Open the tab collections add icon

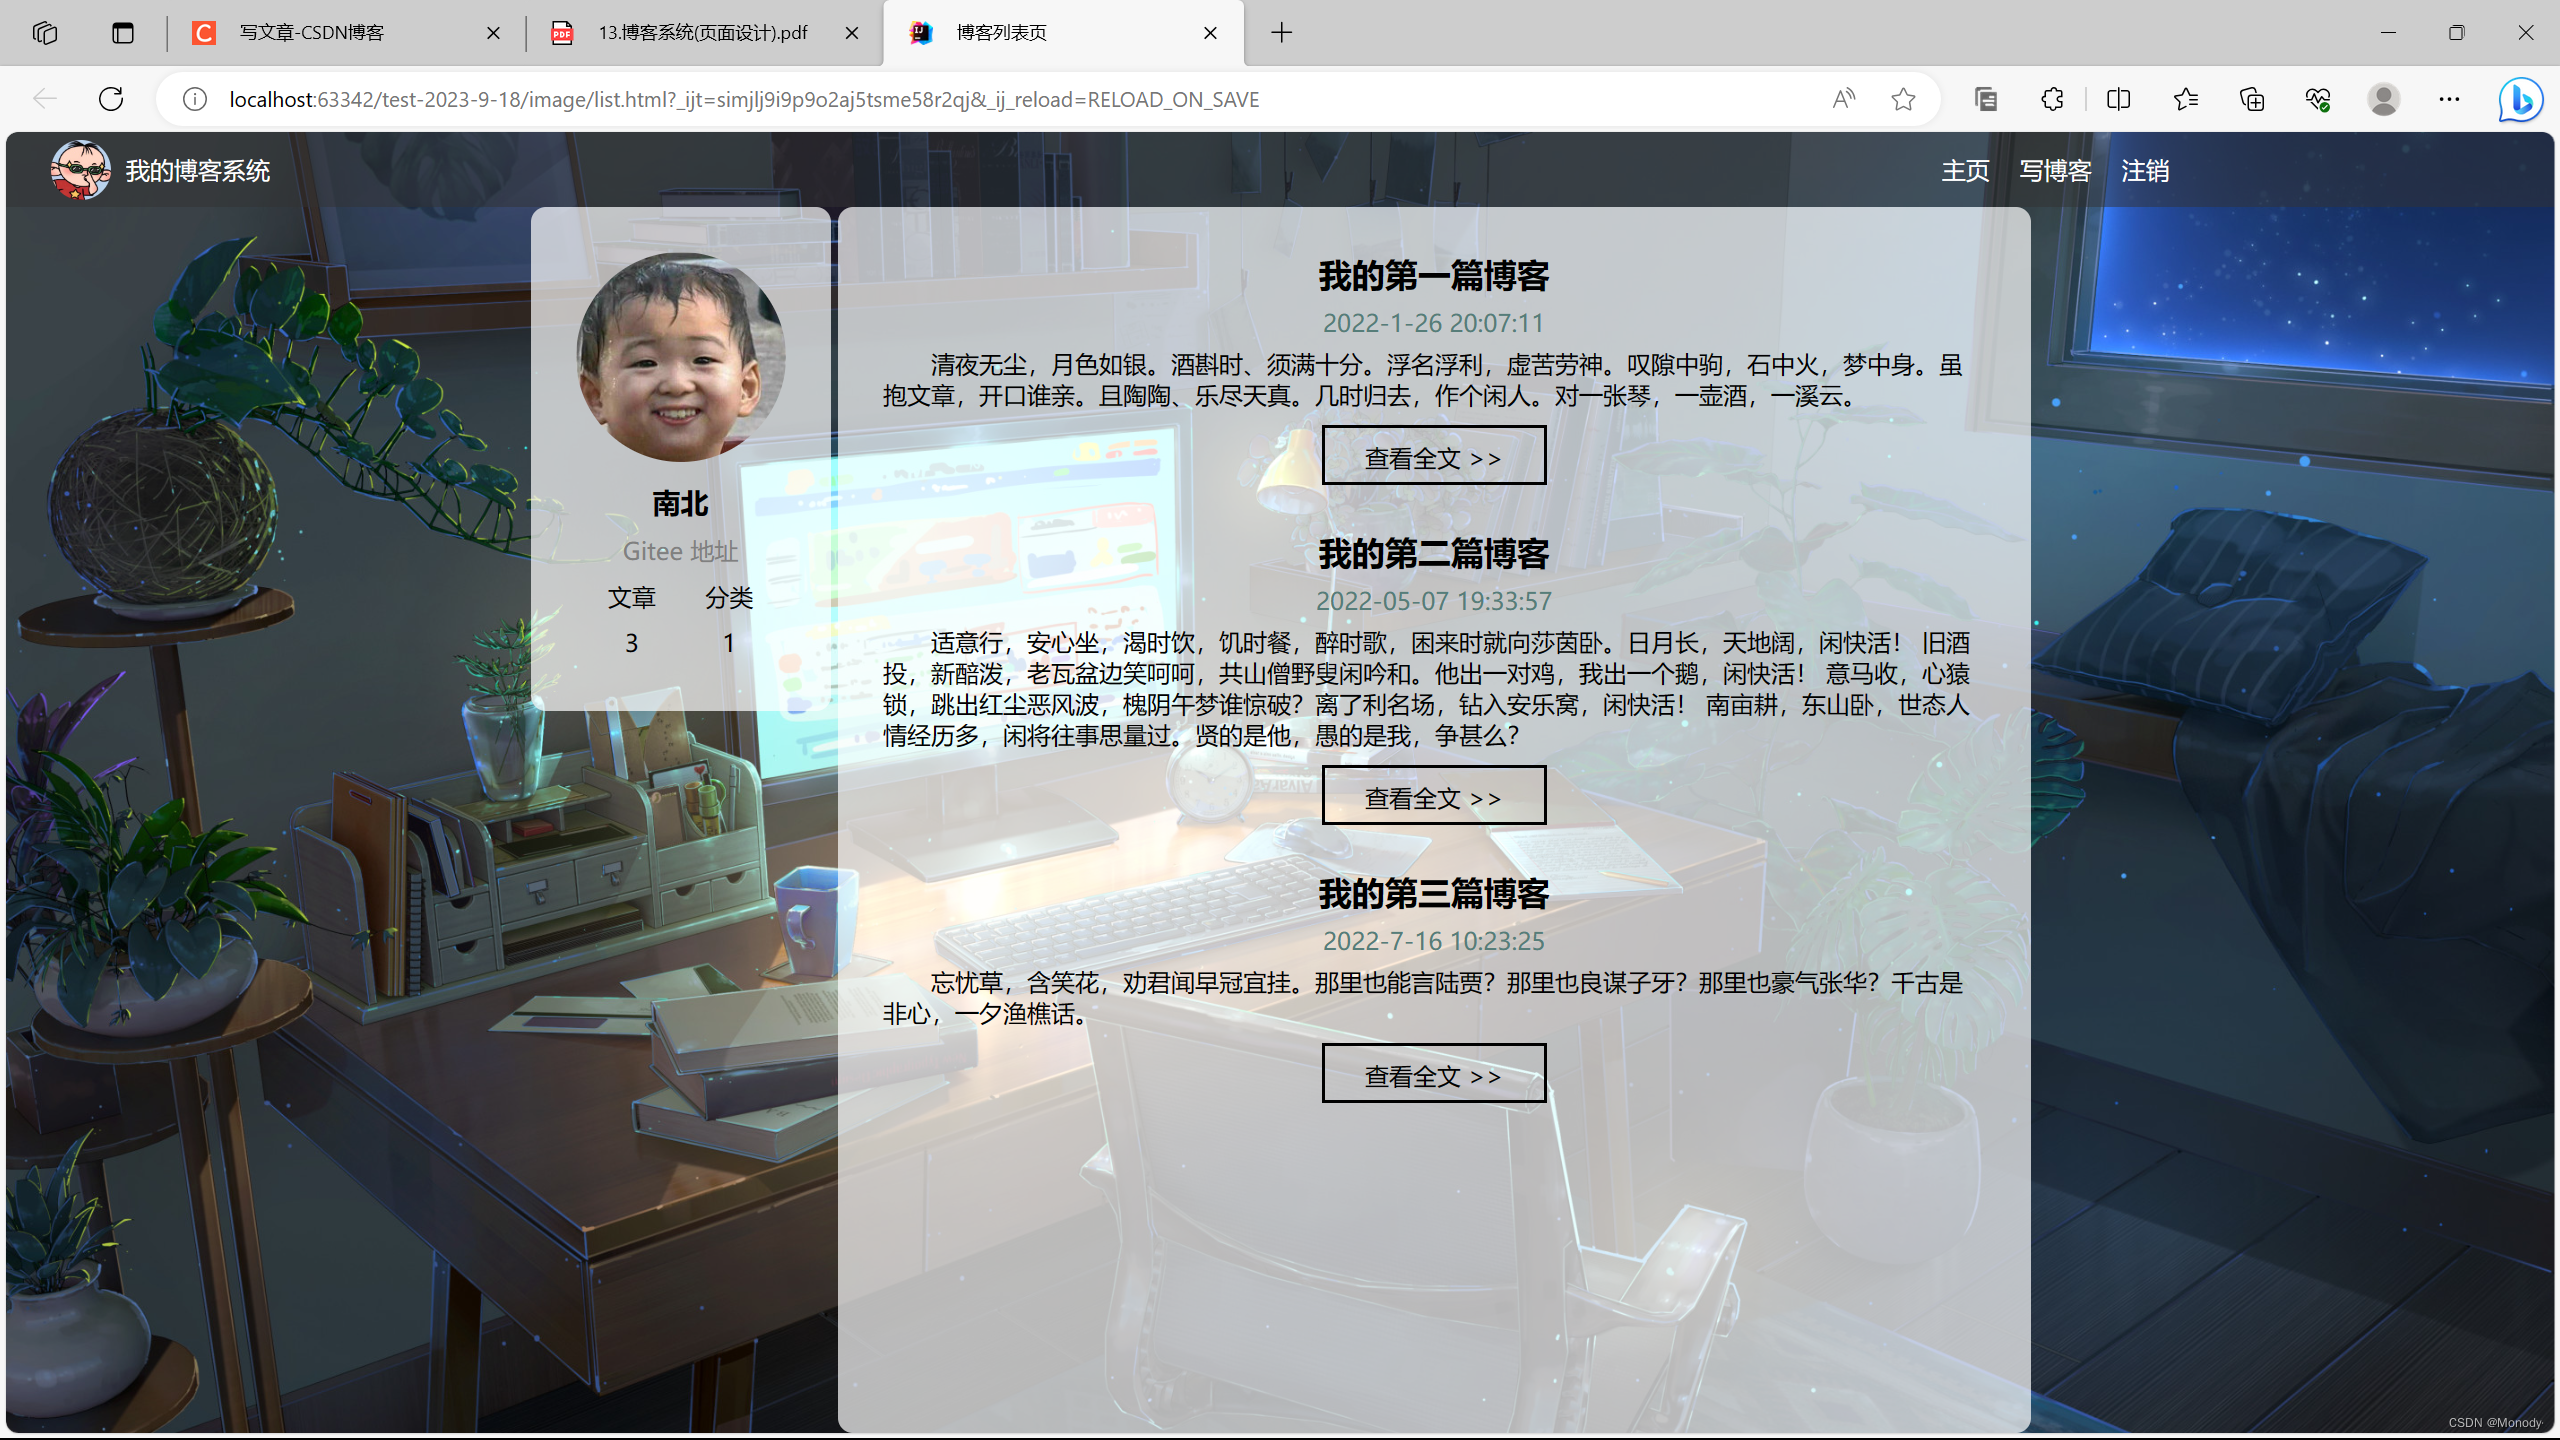2252,99
